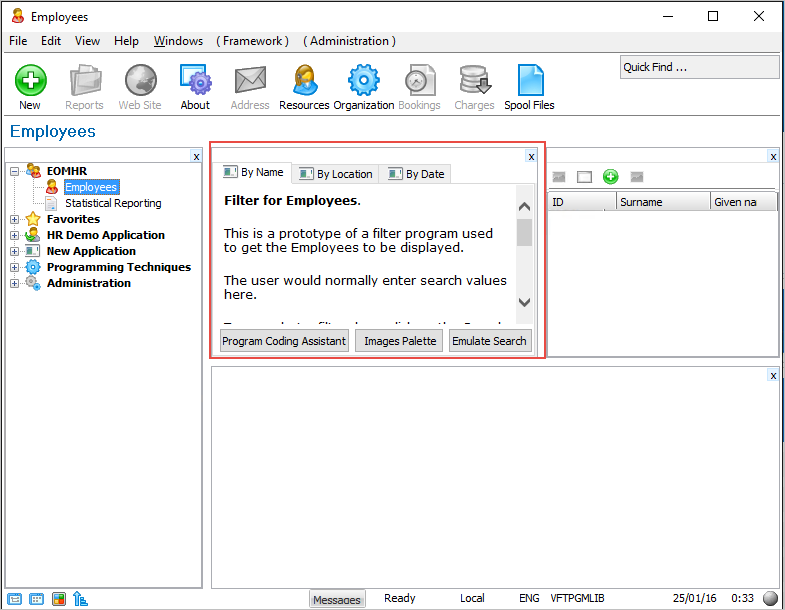Viewport: 785px width, 610px height.
Task: Click the Bookings clock icon
Action: (420, 80)
